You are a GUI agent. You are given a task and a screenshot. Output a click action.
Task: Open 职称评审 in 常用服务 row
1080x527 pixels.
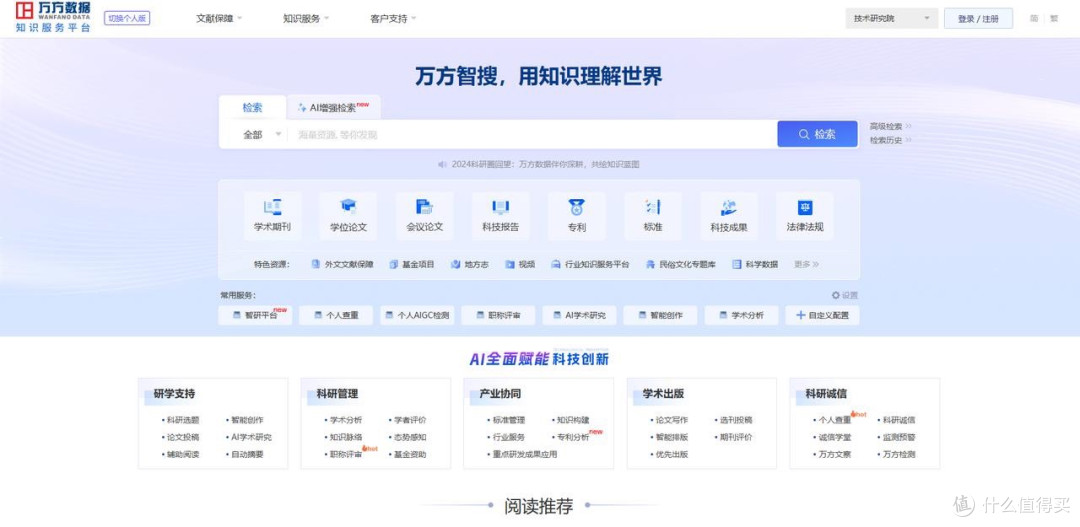tap(498, 316)
